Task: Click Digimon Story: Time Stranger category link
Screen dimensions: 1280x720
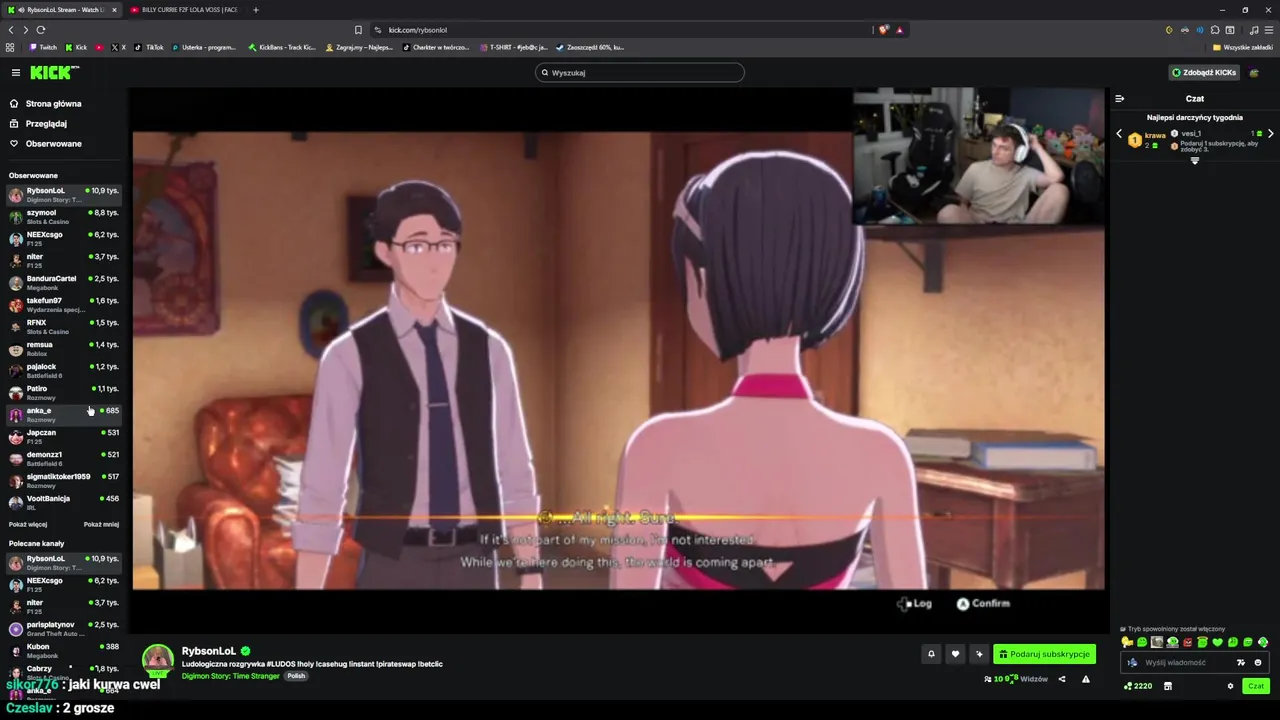Action: 231,676
